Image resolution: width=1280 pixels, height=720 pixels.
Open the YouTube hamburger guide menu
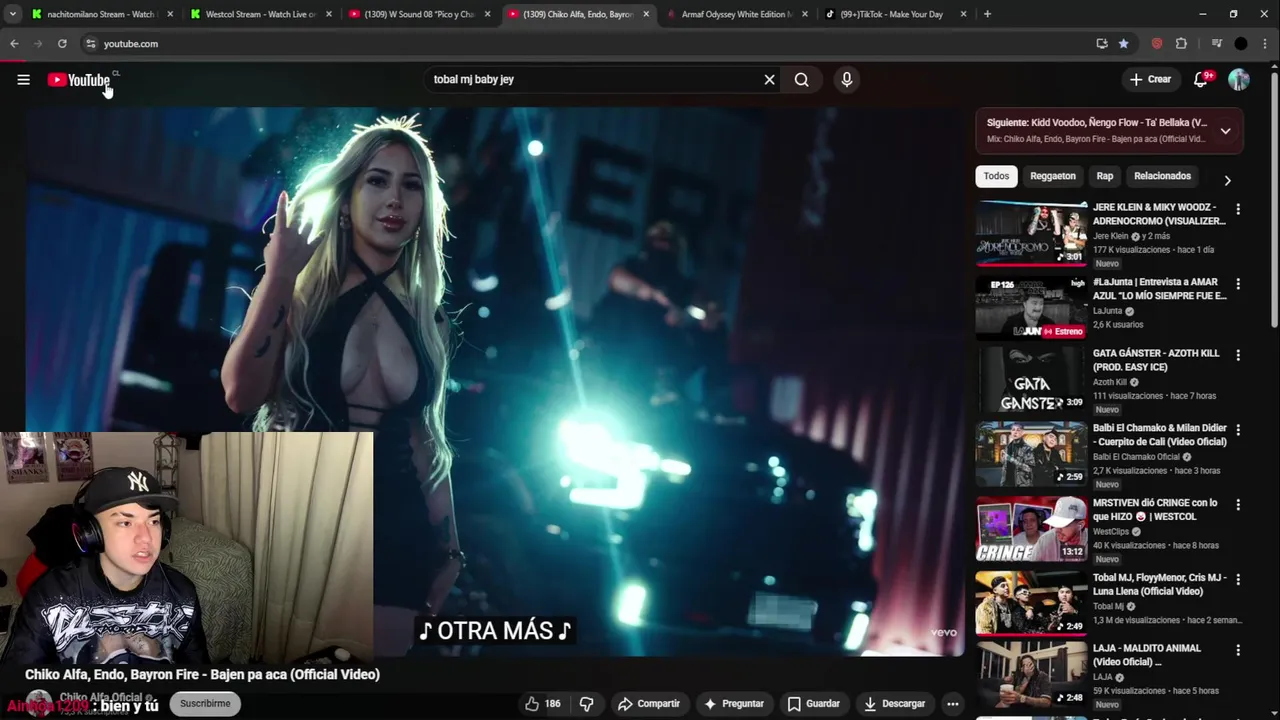tap(23, 80)
